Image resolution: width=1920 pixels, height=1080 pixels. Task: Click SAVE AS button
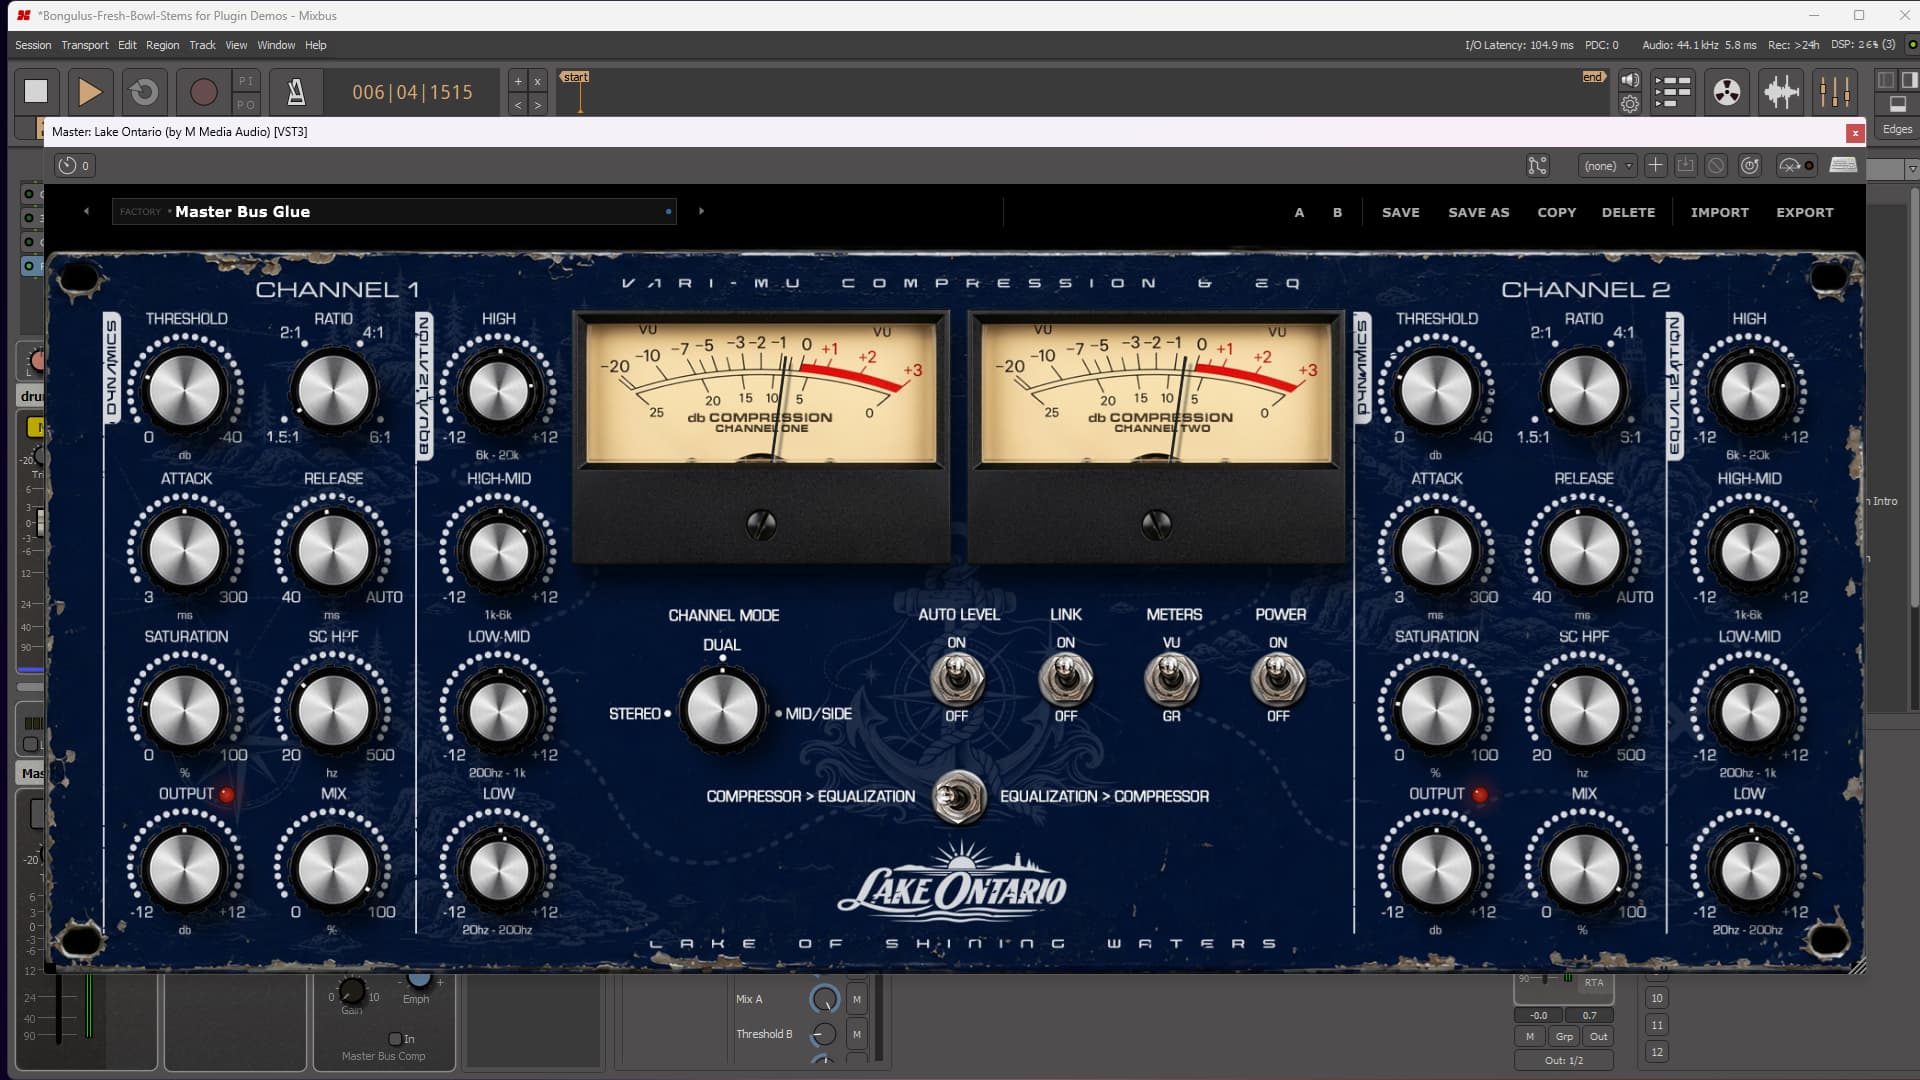click(x=1479, y=212)
